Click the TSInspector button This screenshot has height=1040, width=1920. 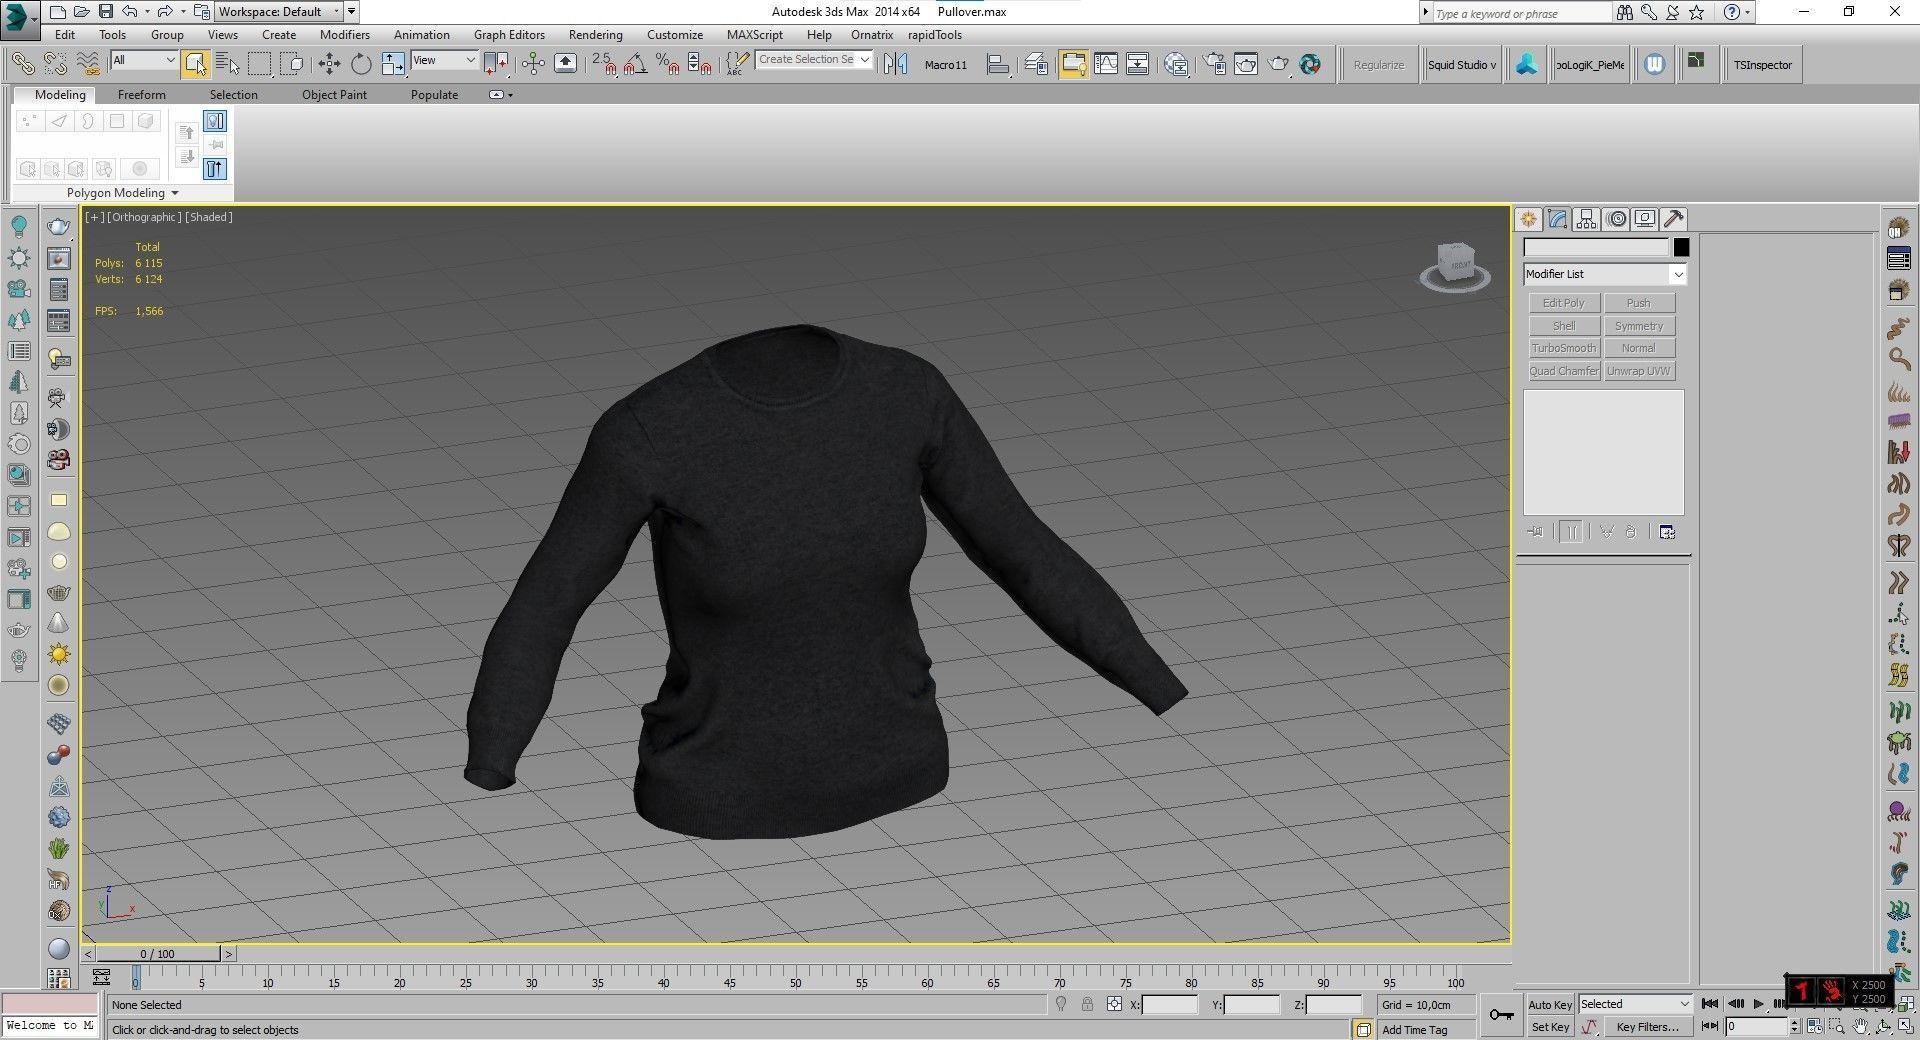coord(1762,65)
